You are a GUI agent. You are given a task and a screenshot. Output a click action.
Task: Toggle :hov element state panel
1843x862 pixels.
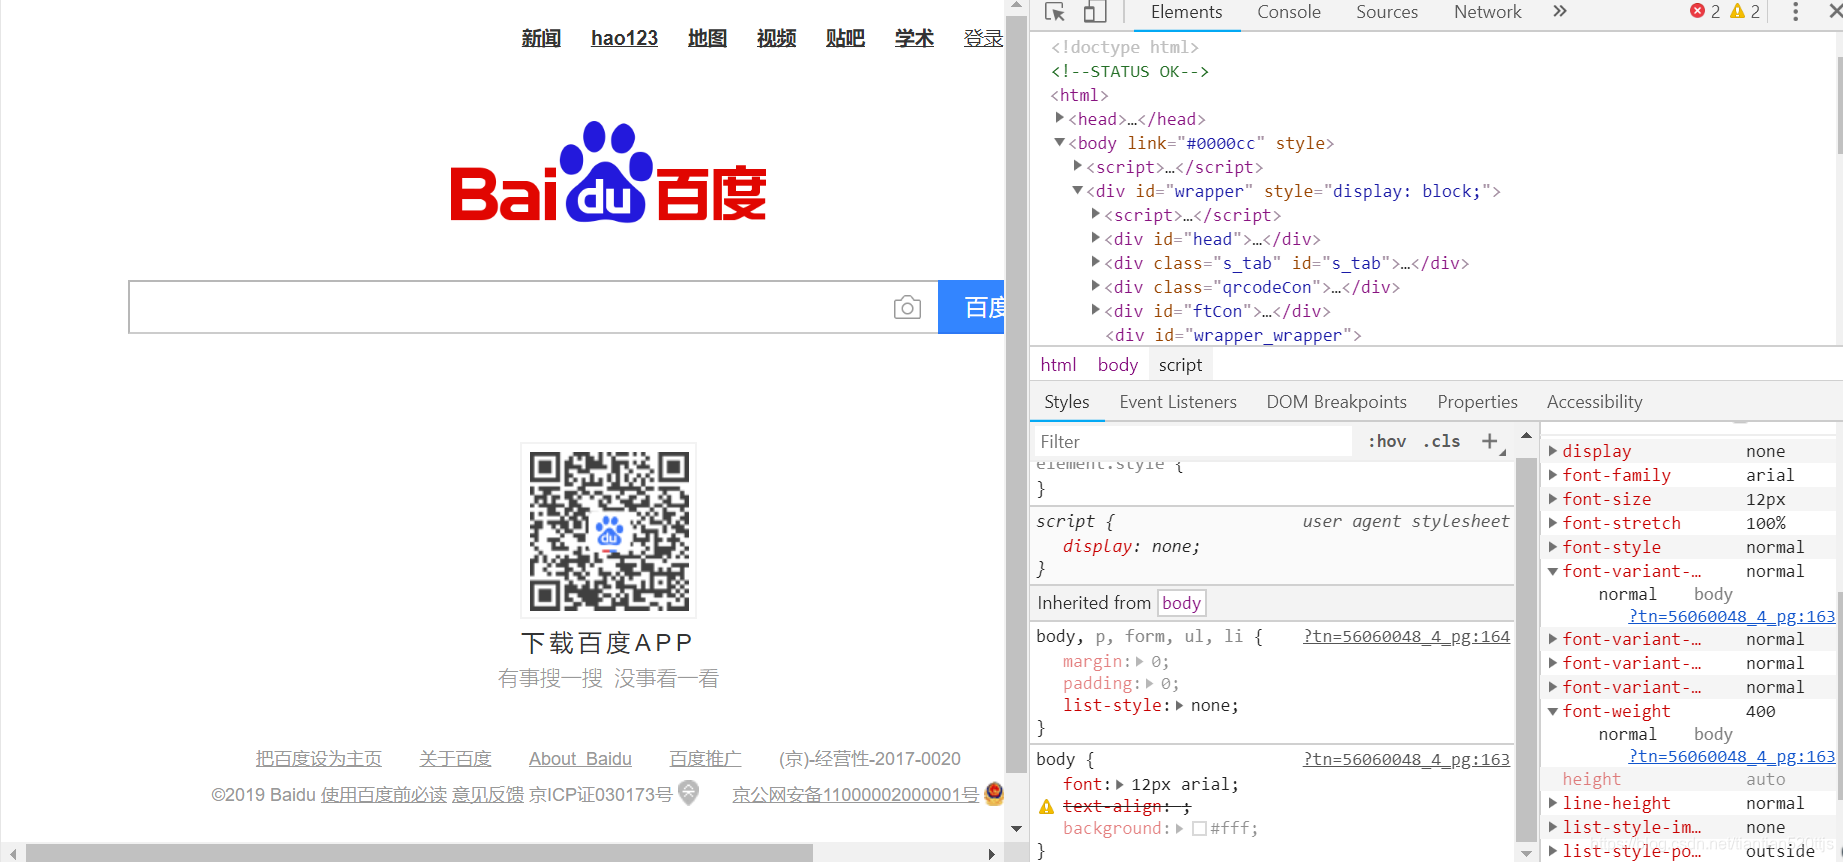pos(1387,441)
